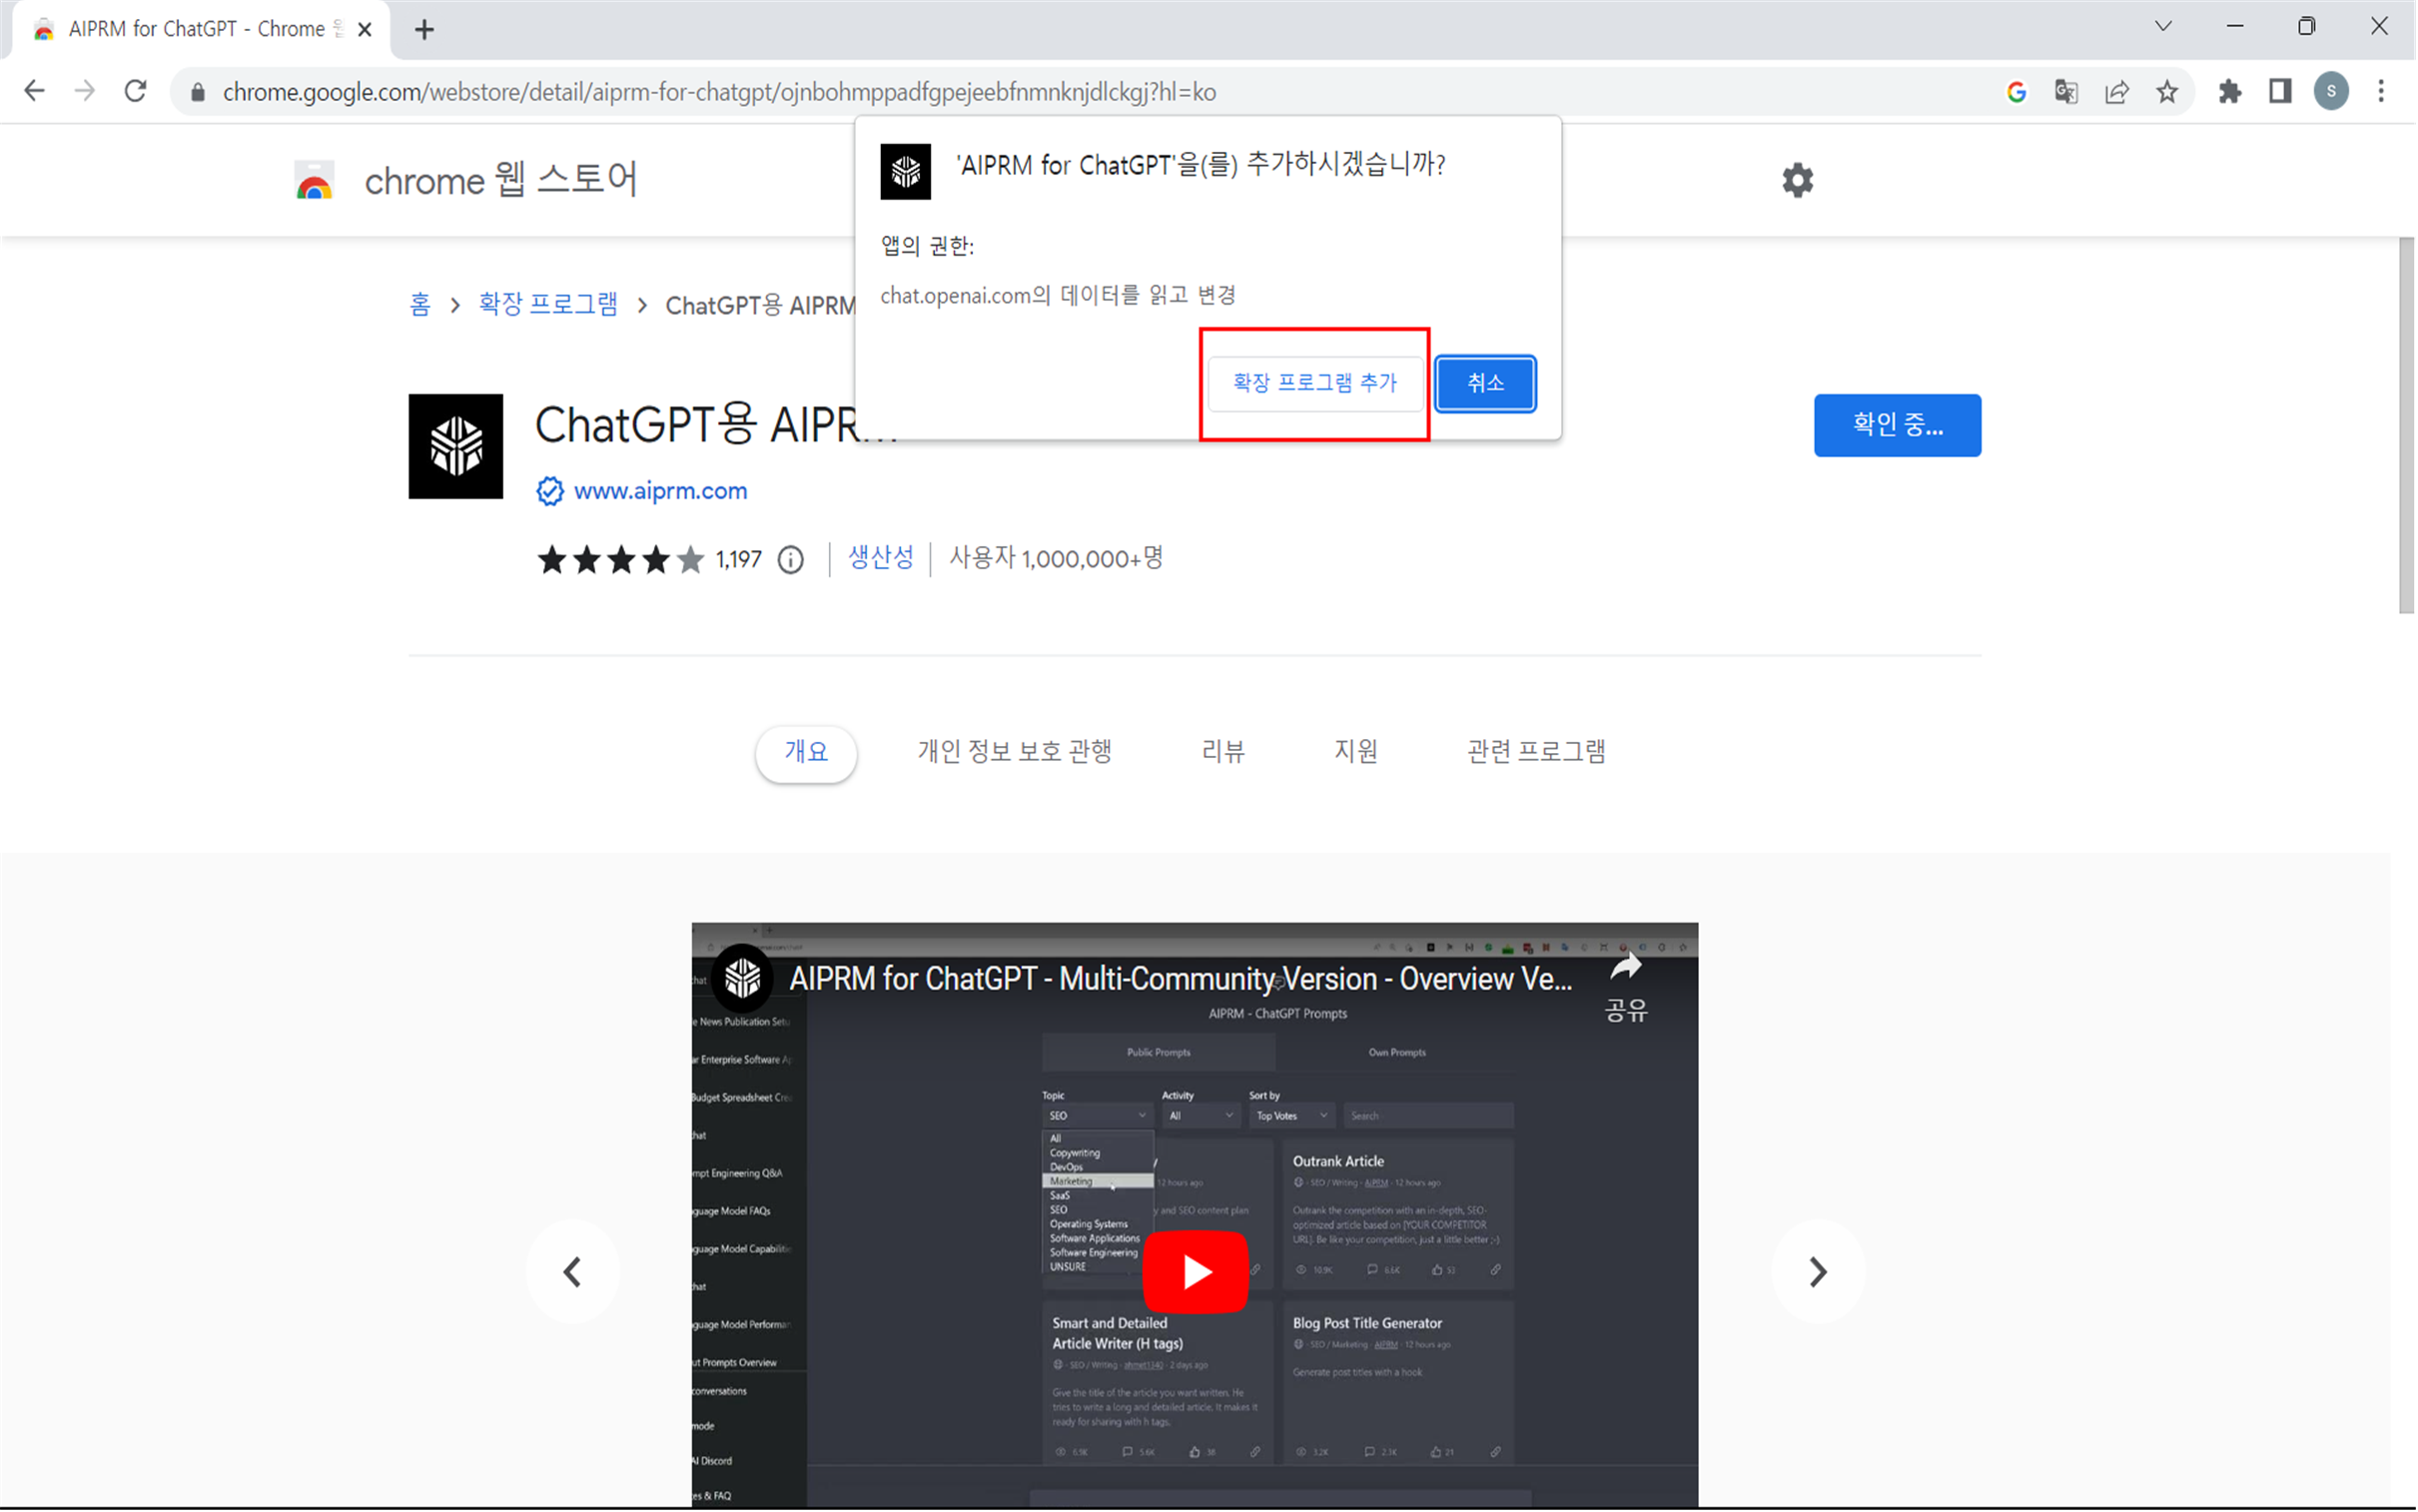2418x1512 pixels.
Task: Open Chrome three-dot menu
Action: click(x=2381, y=92)
